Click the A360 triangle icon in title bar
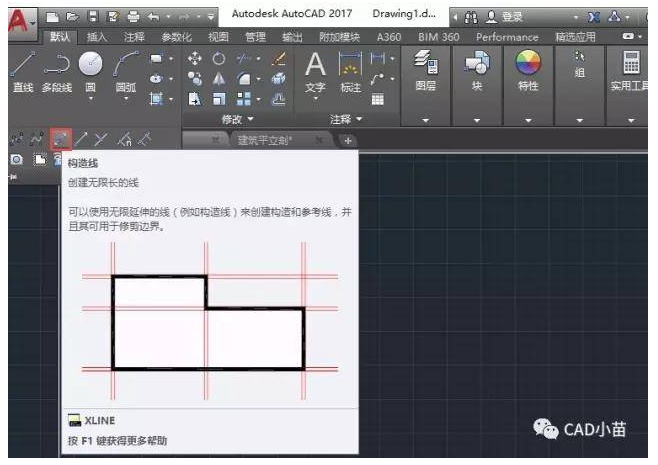 click(614, 17)
